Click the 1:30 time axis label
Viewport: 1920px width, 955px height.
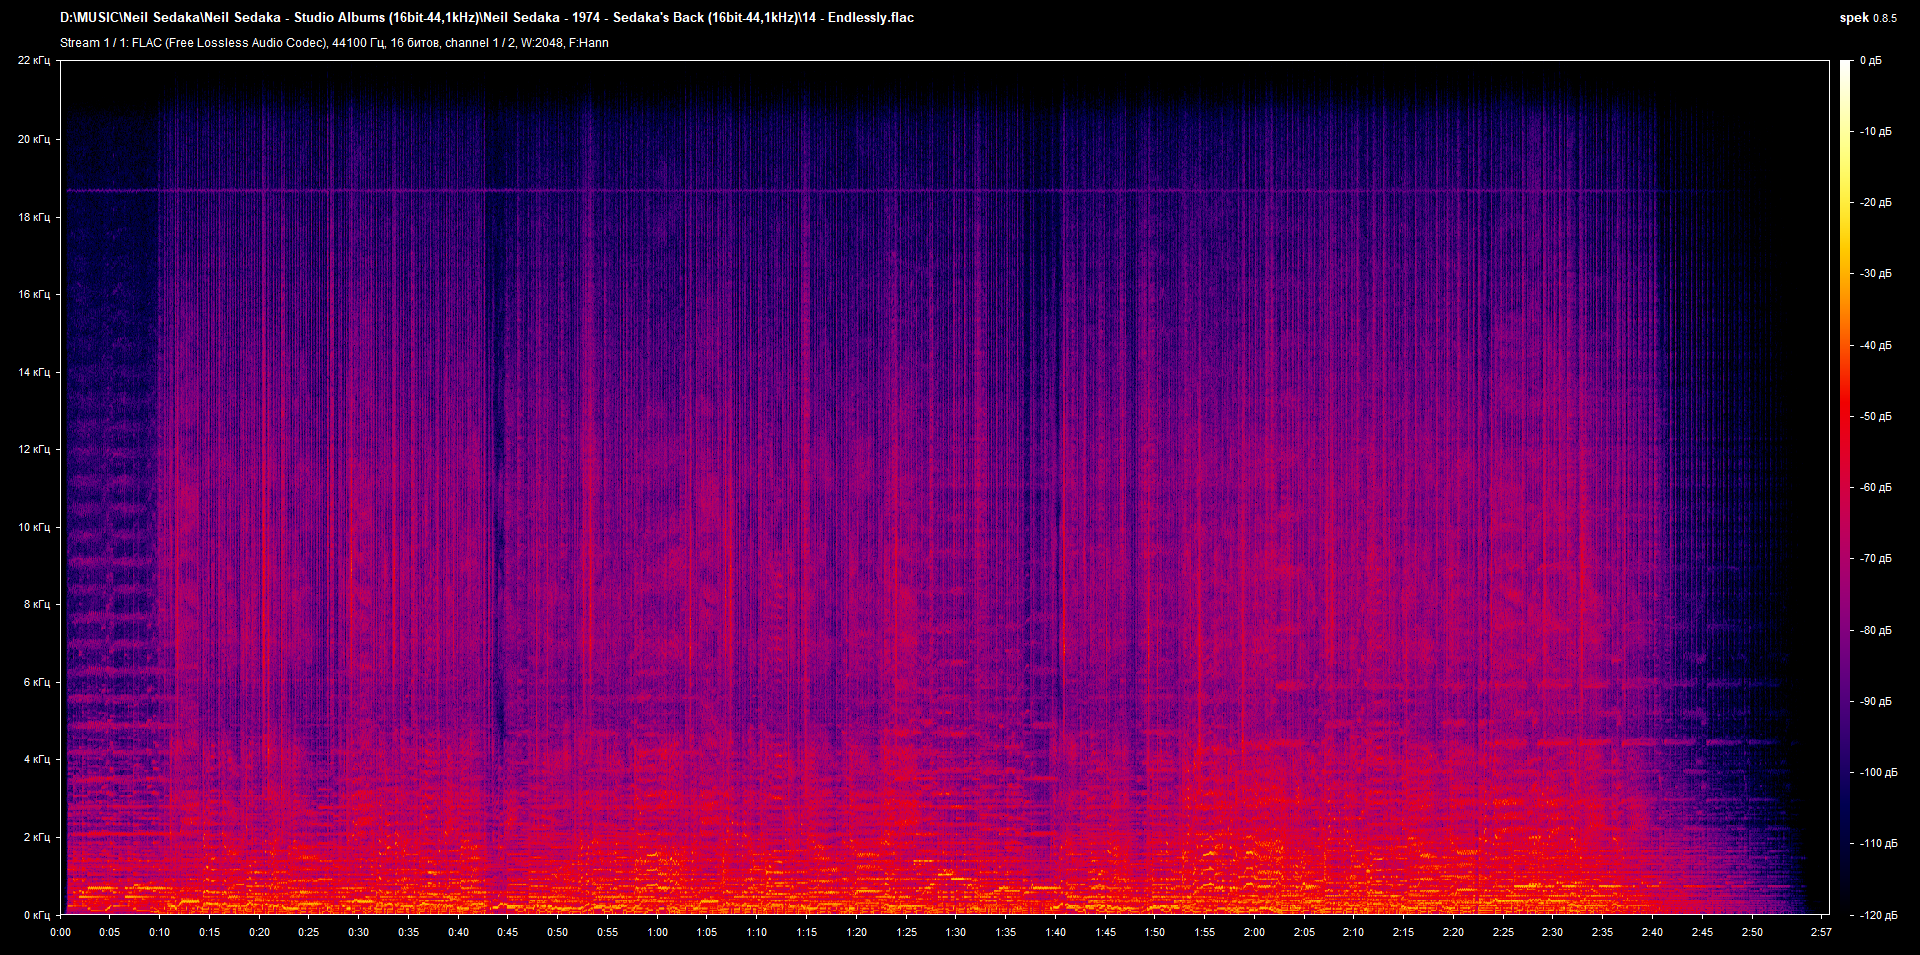pyautogui.click(x=955, y=933)
